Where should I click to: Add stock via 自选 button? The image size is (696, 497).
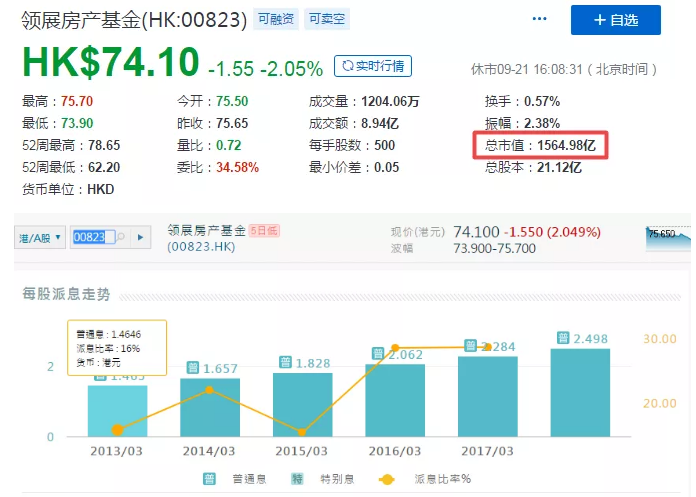pos(616,20)
